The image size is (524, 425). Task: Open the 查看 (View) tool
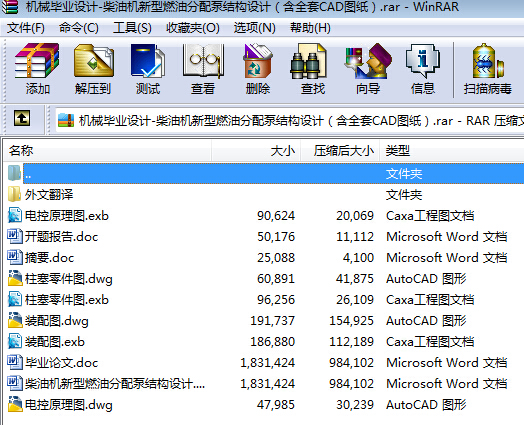click(203, 61)
